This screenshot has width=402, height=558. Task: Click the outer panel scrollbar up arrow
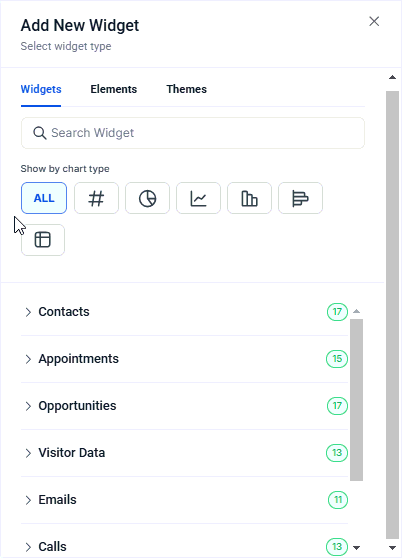392,77
